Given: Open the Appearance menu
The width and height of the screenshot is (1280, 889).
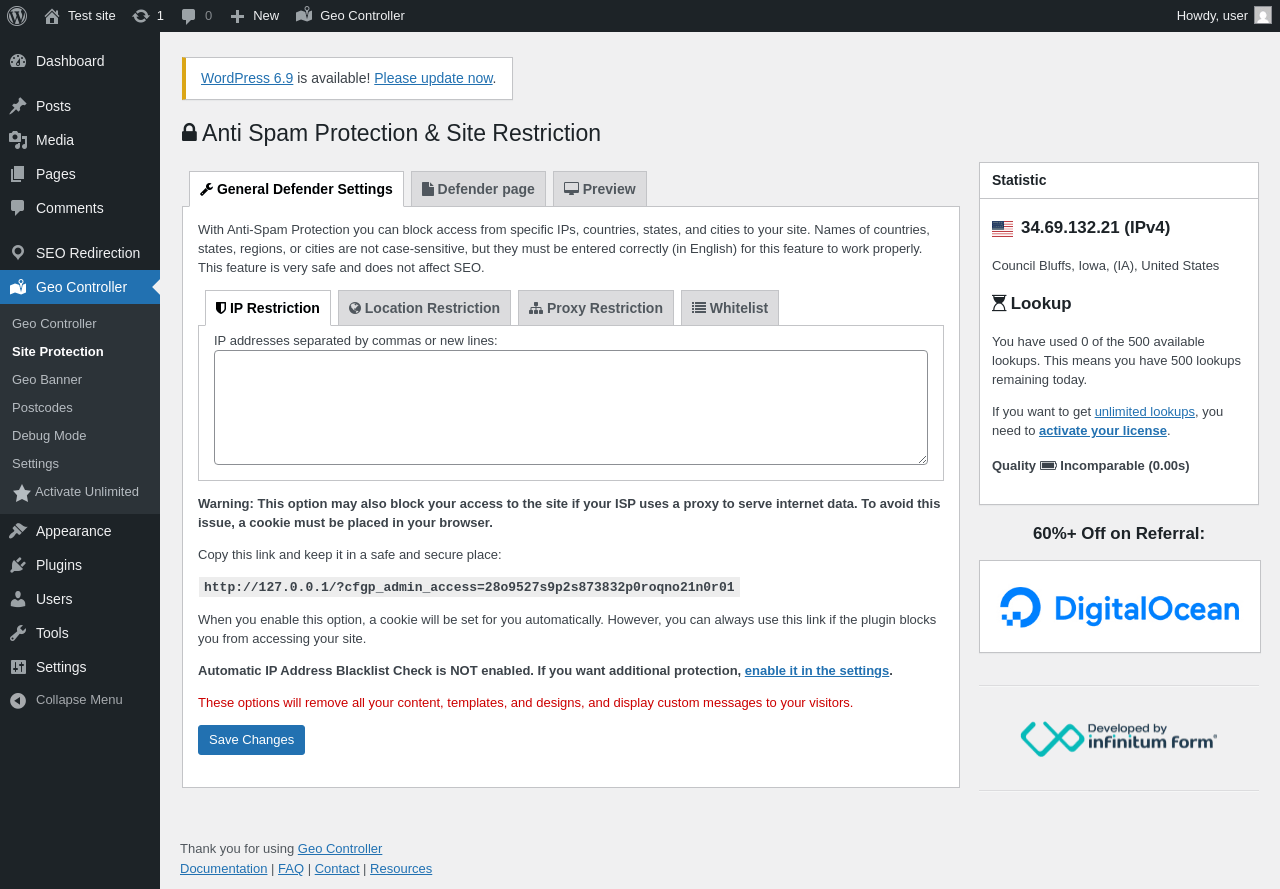Looking at the screenshot, I should (x=73, y=531).
